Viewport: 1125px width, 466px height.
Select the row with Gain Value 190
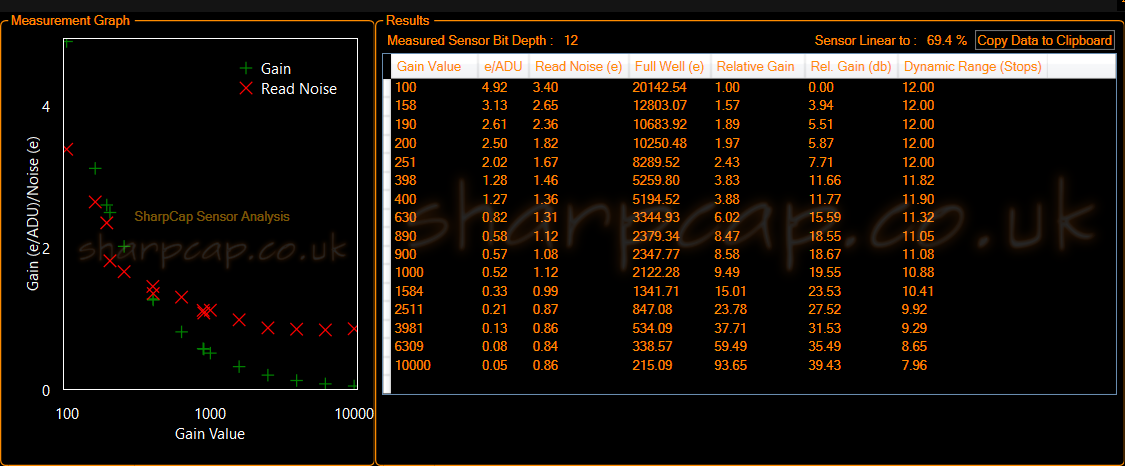coord(753,124)
